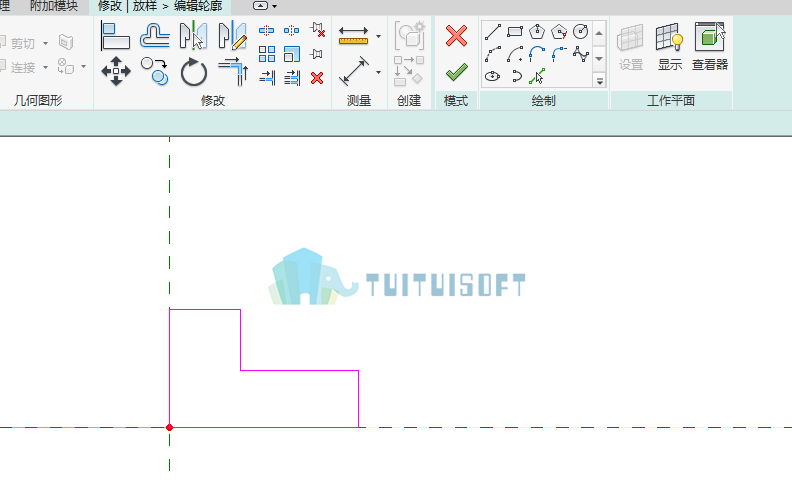Select the Rectangle draw tool
The image size is (792, 483).
(515, 32)
